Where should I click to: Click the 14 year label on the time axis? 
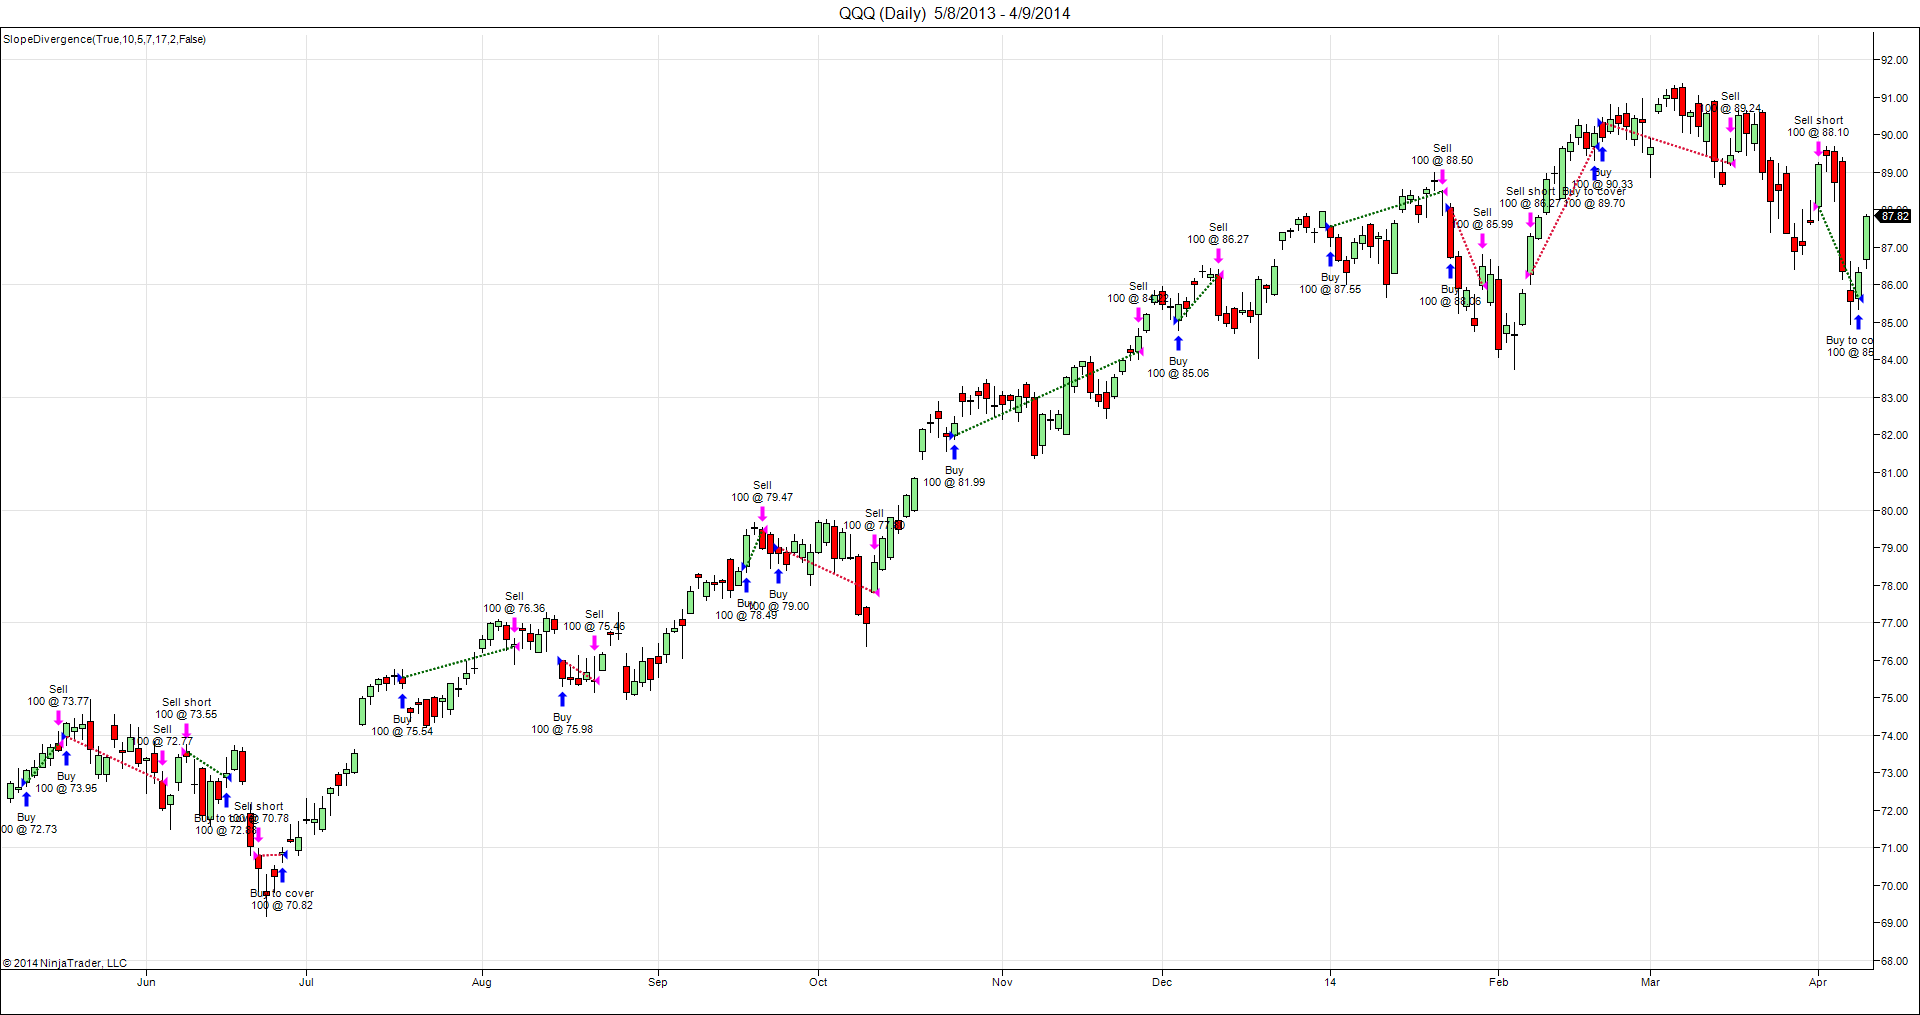click(x=1330, y=982)
